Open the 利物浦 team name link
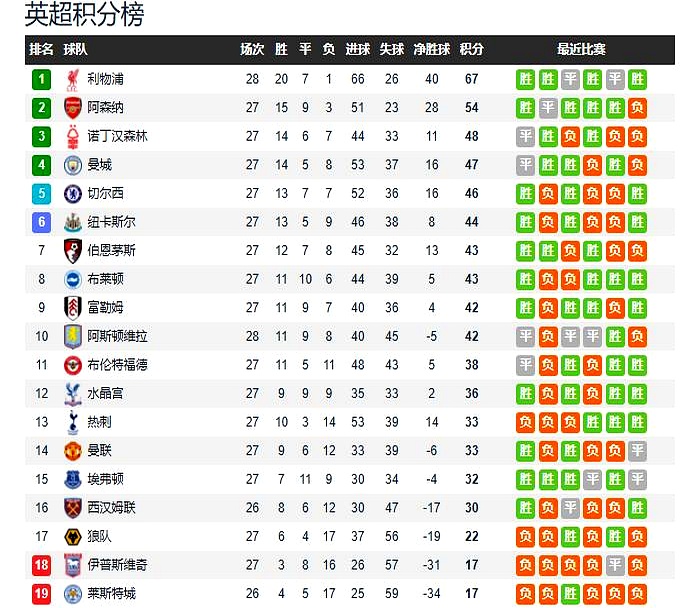Screen dimensions: 682x608 pos(105,79)
